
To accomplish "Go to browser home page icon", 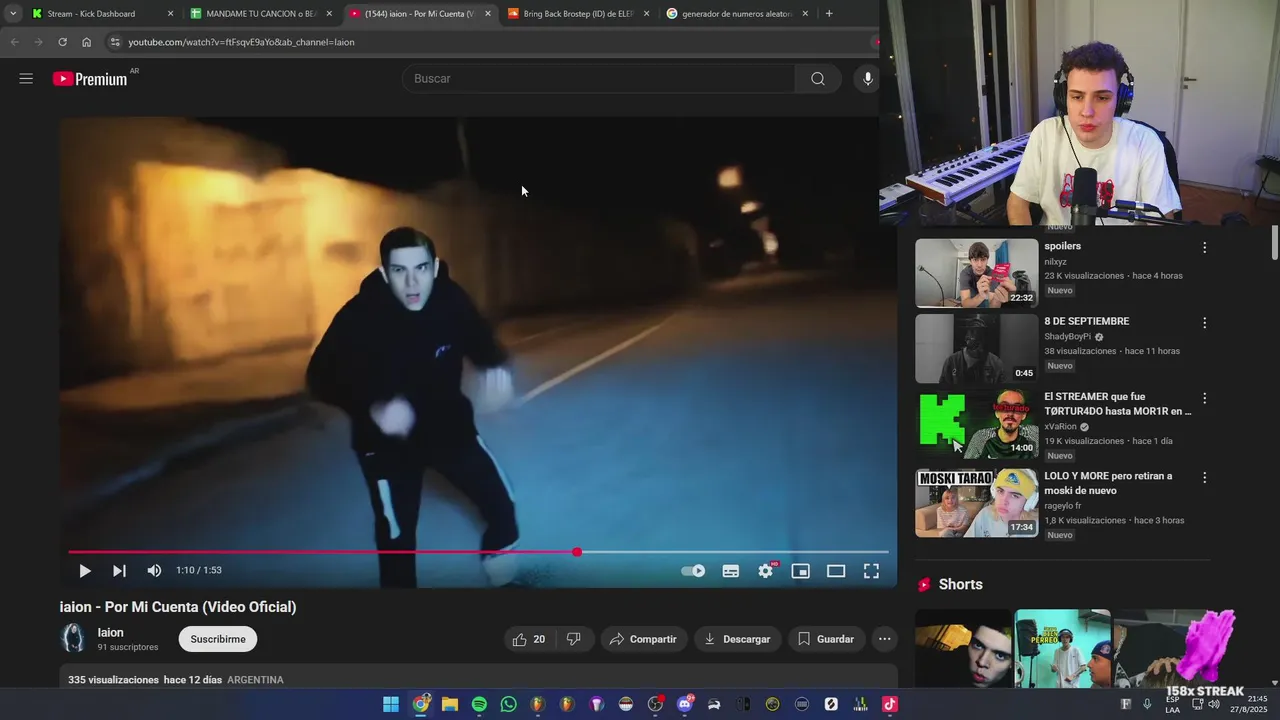I will (x=86, y=42).
